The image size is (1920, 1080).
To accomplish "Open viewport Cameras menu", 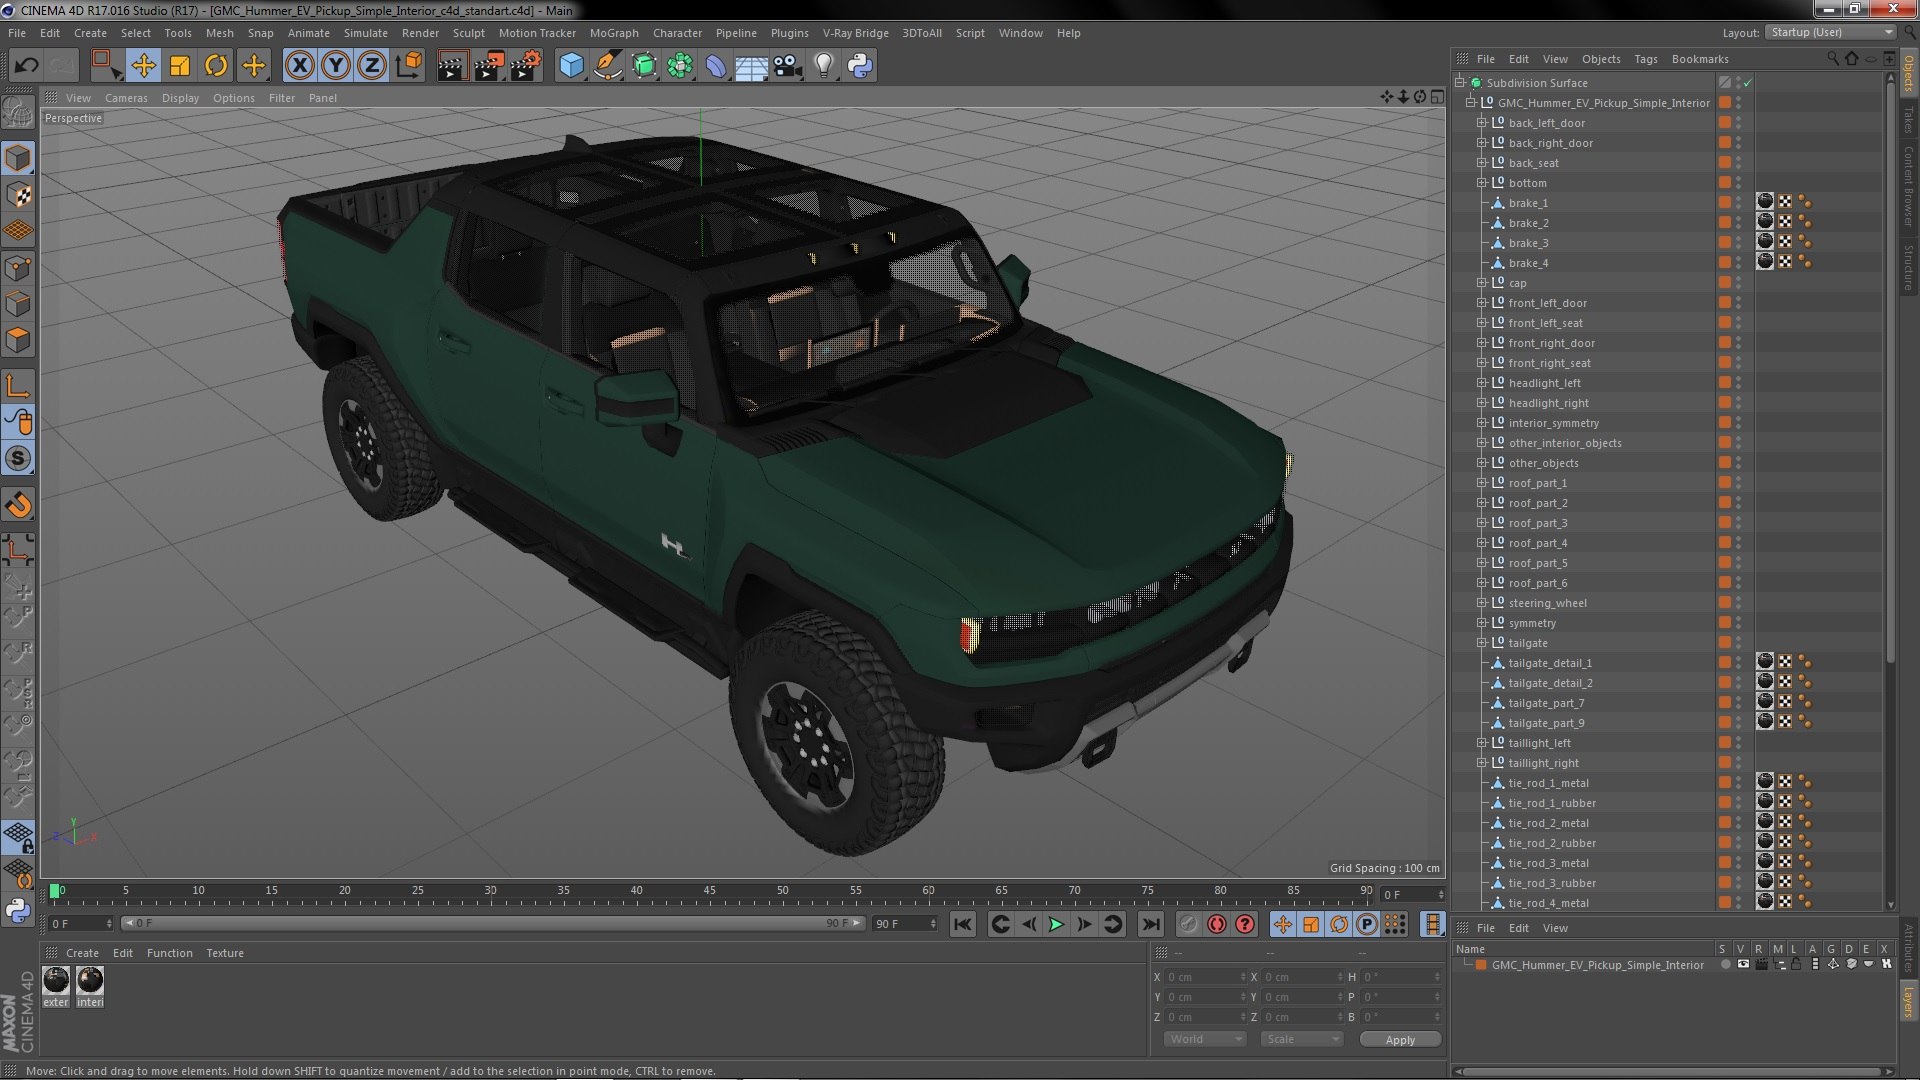I will (126, 98).
